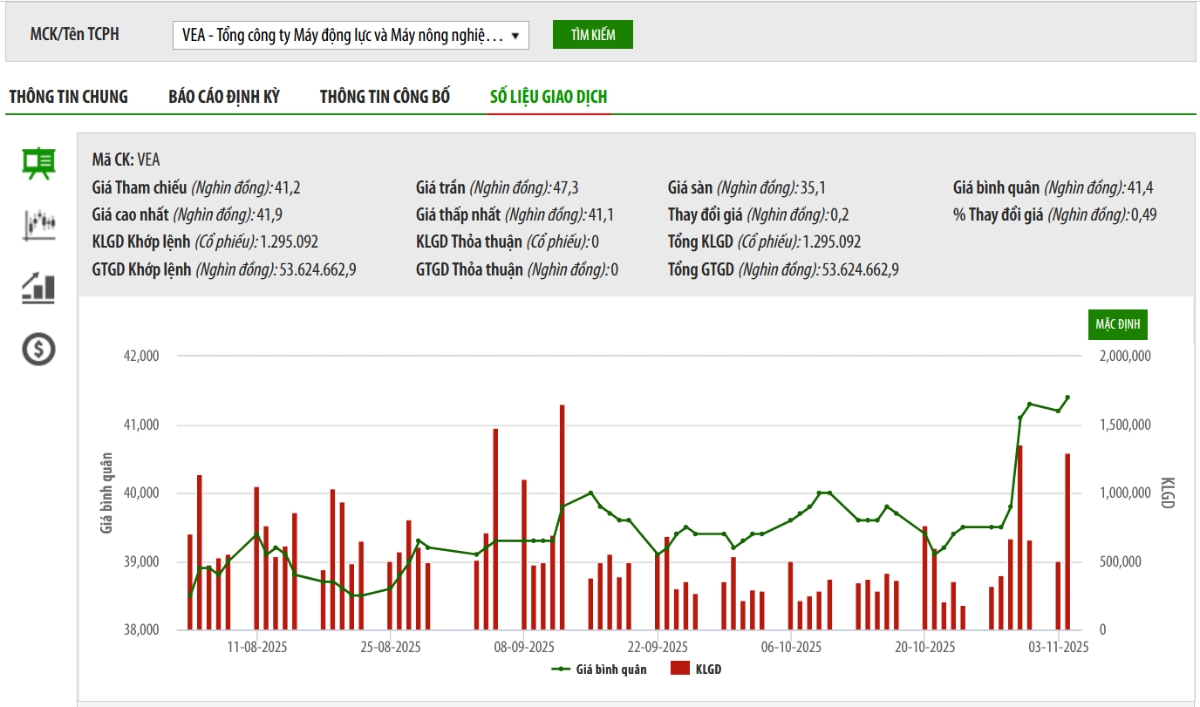The image size is (1200, 707).
Task: Click the red KLGD legend color square
Action: pos(680,669)
